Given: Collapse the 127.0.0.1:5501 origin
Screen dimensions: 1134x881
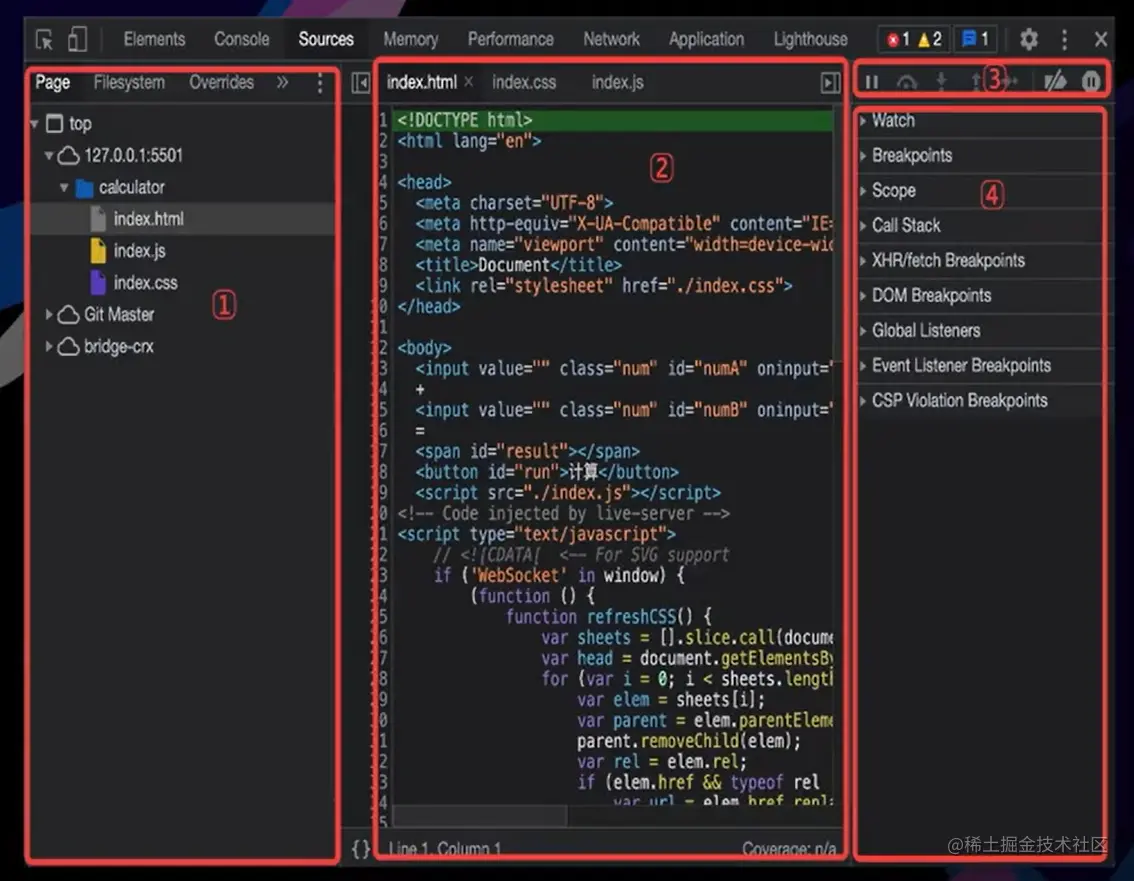Looking at the screenshot, I should [48, 156].
